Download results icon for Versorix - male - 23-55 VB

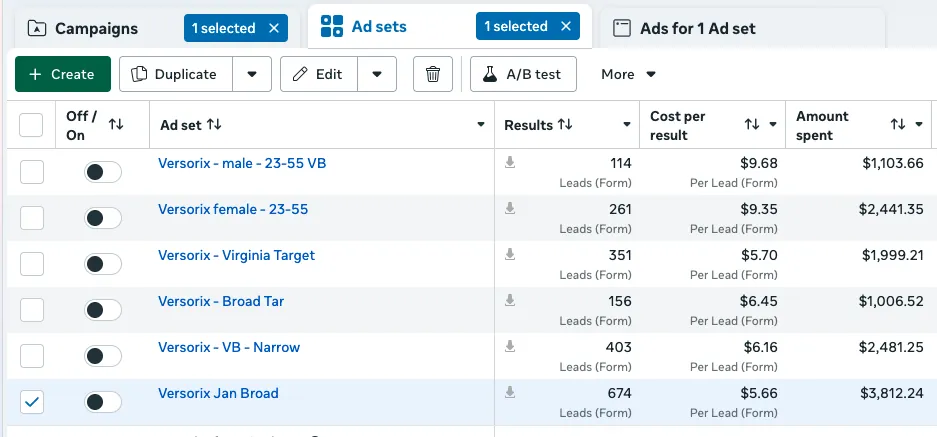pyautogui.click(x=510, y=162)
